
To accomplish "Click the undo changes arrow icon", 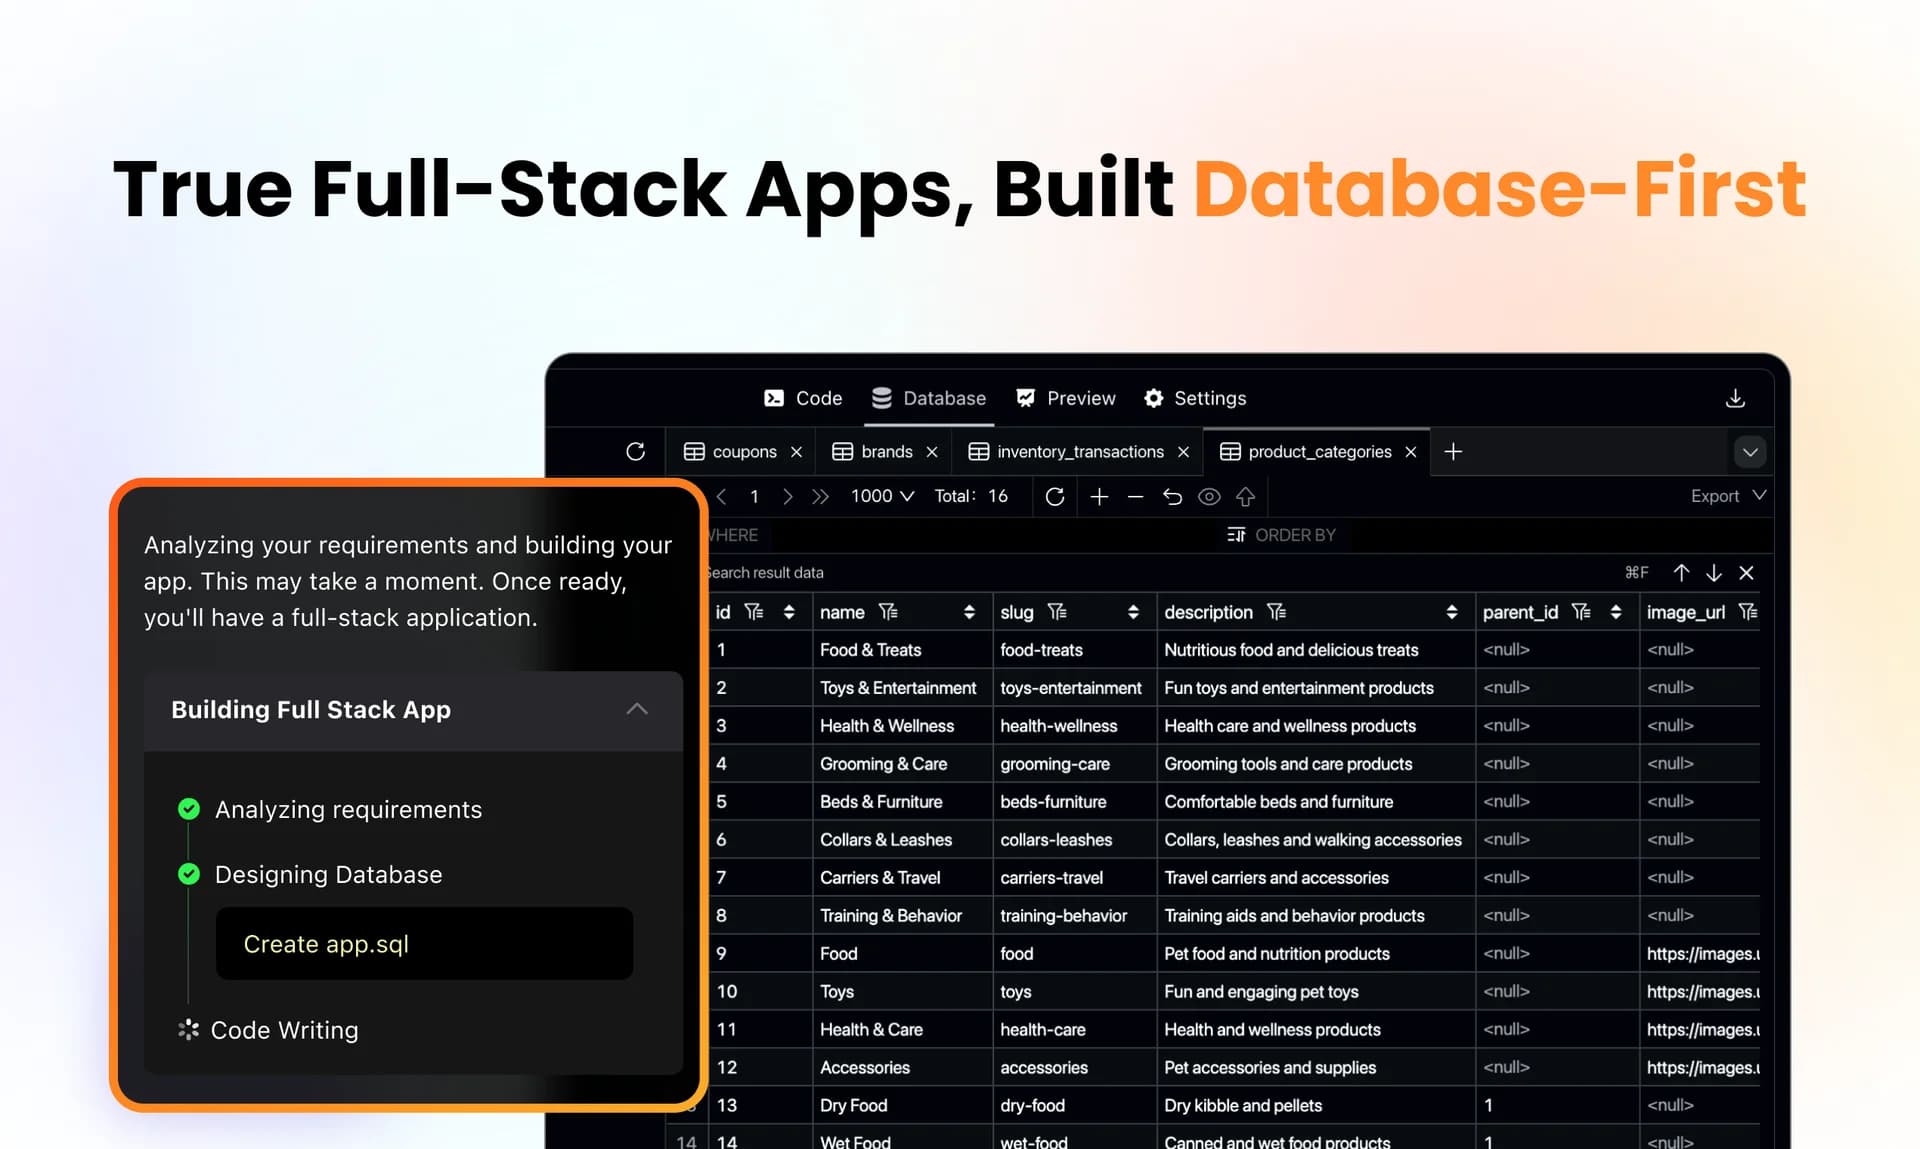I will coord(1172,496).
